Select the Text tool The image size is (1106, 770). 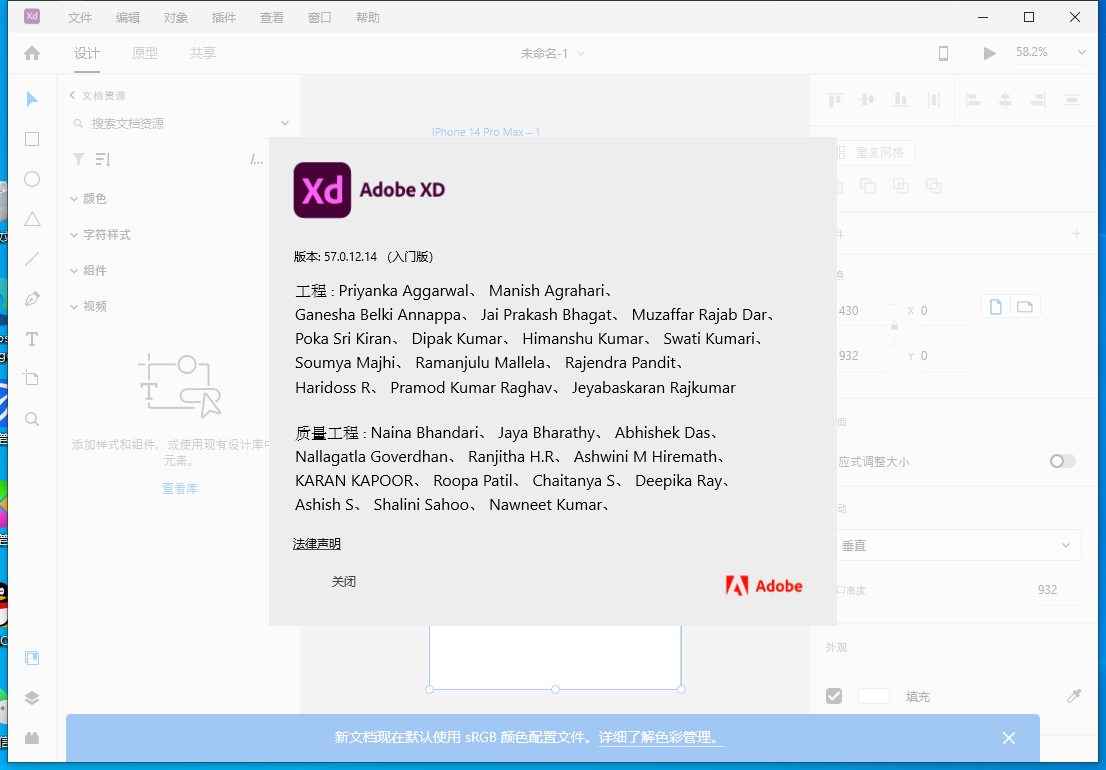(x=31, y=338)
